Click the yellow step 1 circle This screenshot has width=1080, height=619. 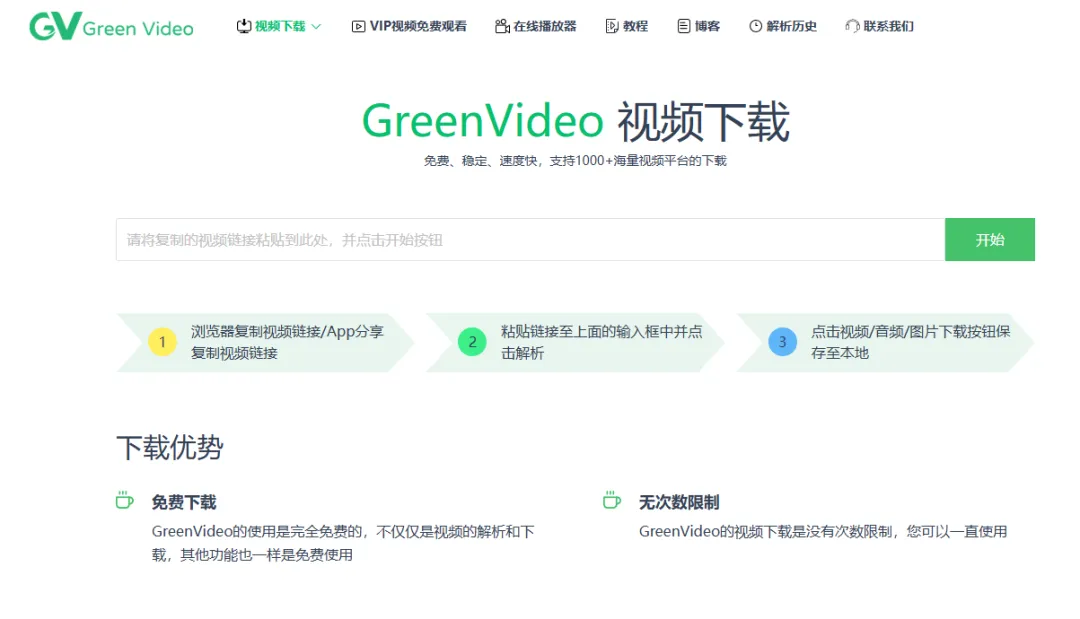click(x=163, y=342)
